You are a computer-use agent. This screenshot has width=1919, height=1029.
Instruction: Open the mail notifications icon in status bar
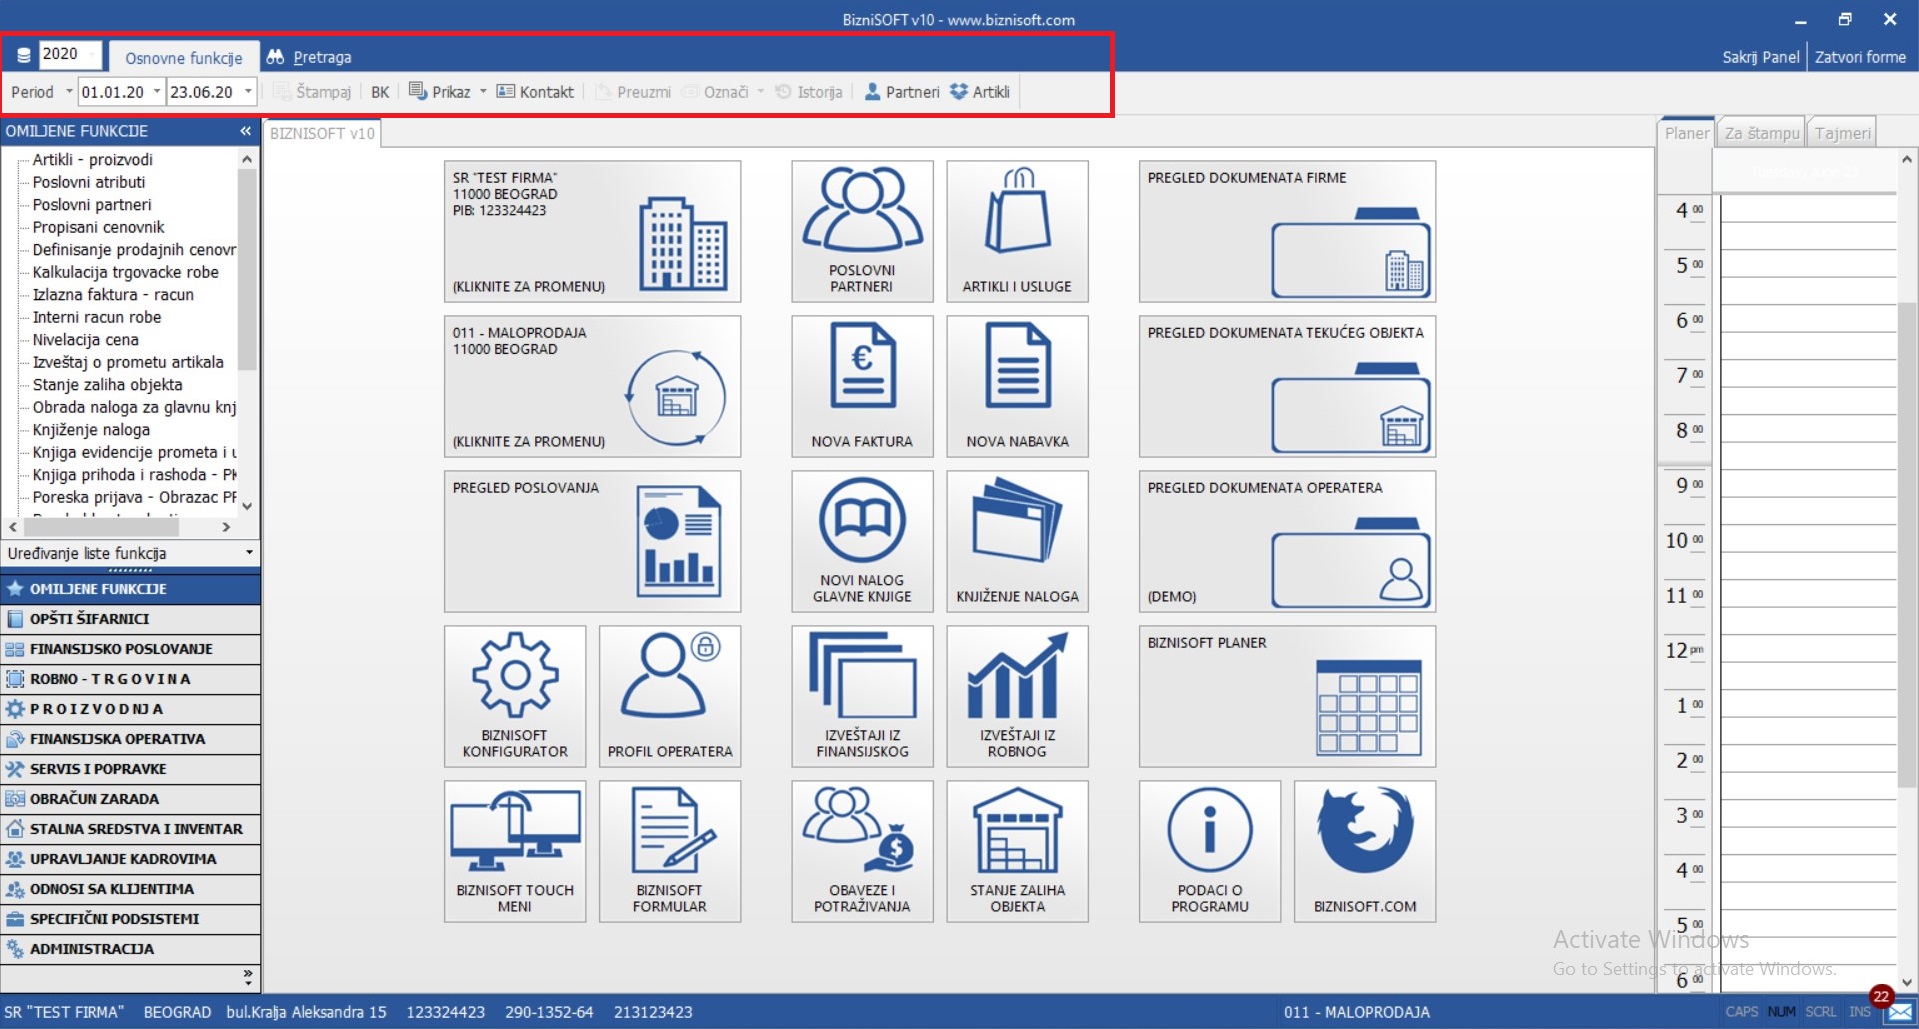click(x=1900, y=1012)
